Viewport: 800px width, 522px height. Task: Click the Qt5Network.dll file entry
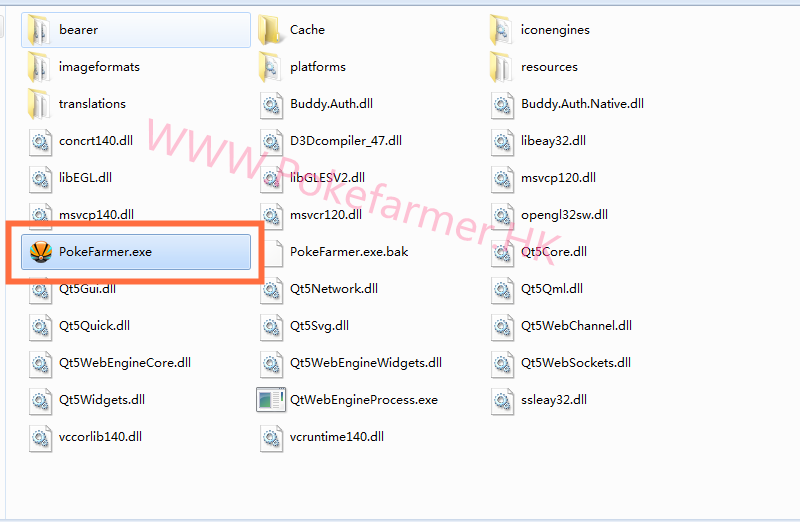pyautogui.click(x=319, y=289)
